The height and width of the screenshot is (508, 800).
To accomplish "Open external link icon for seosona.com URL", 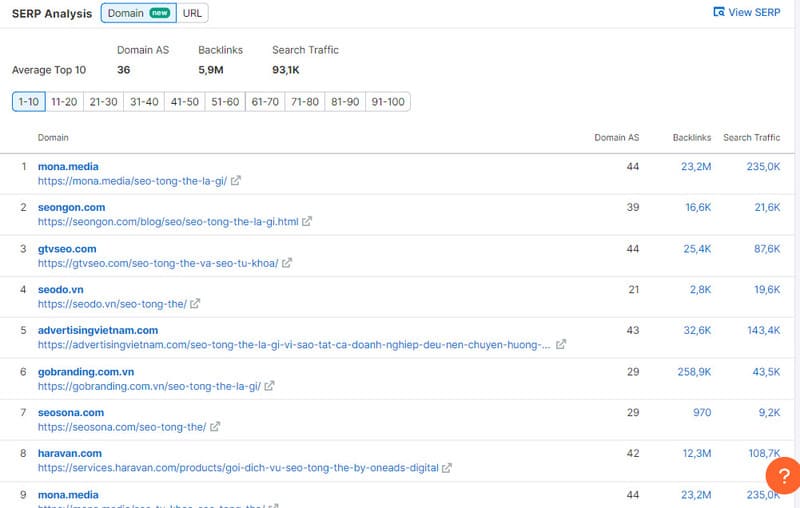I will pyautogui.click(x=215, y=427).
